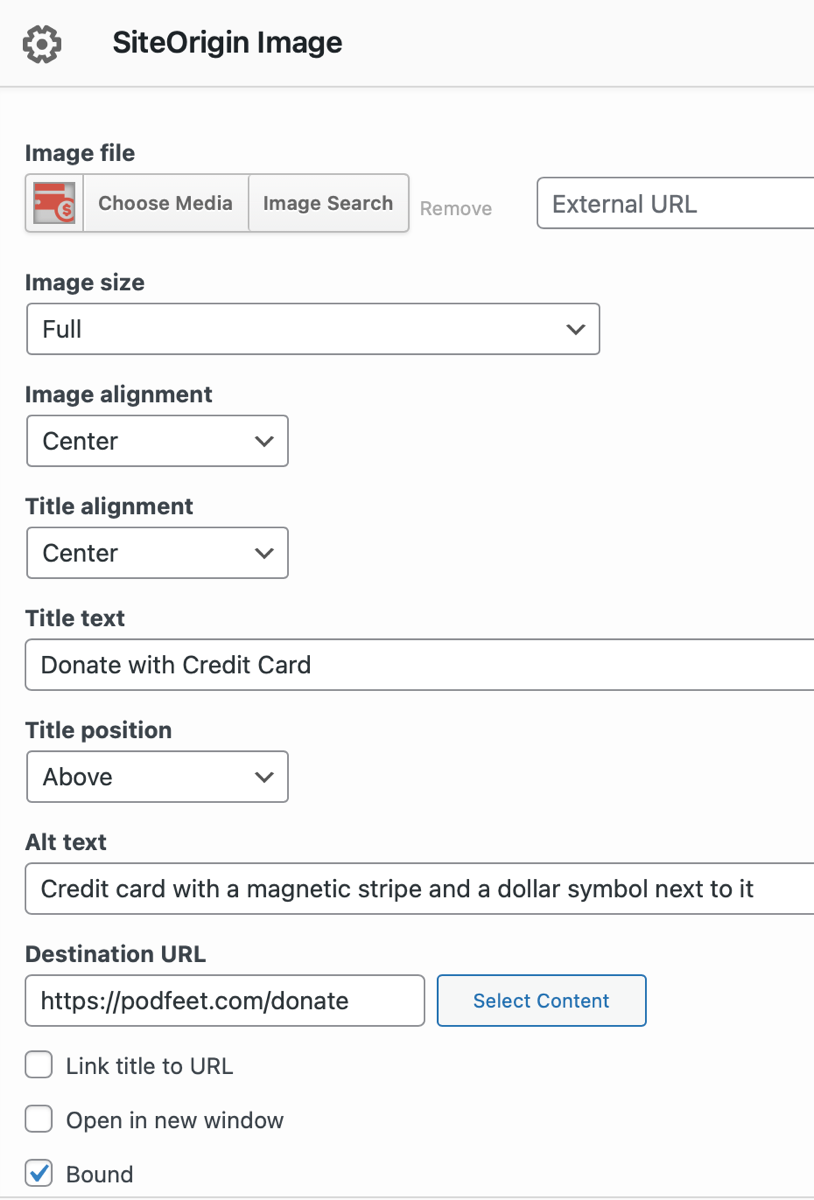The image size is (814, 1200).
Task: Enable the Link title to URL checkbox
Action: click(x=39, y=1066)
